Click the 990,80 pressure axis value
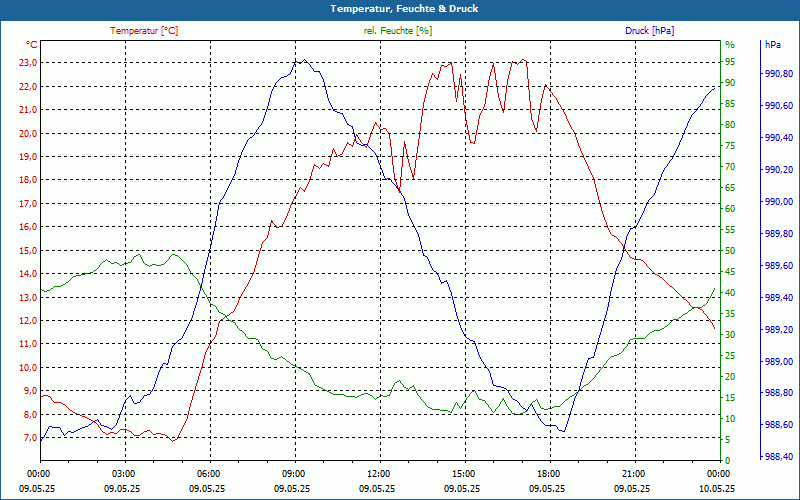The width and height of the screenshot is (800, 500). pos(779,74)
